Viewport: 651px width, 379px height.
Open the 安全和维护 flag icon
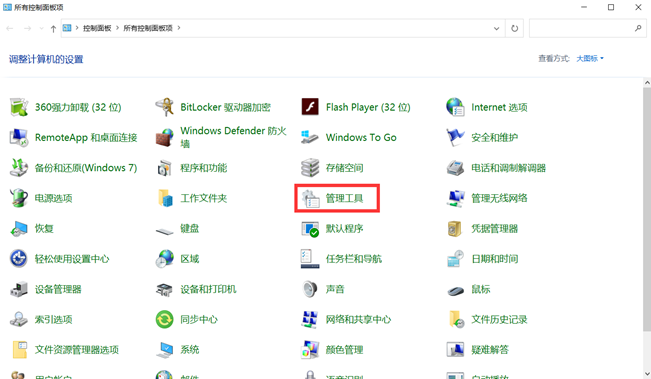(455, 137)
